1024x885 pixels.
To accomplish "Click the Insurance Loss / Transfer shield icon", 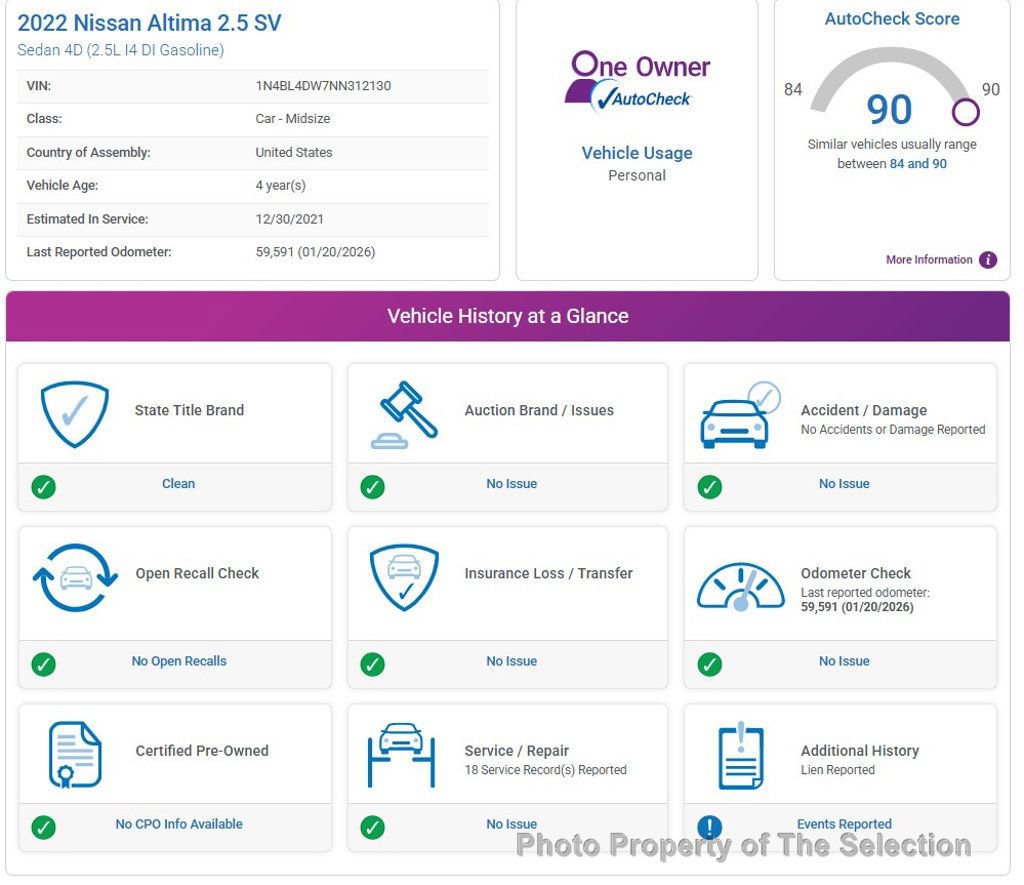I will (403, 577).
